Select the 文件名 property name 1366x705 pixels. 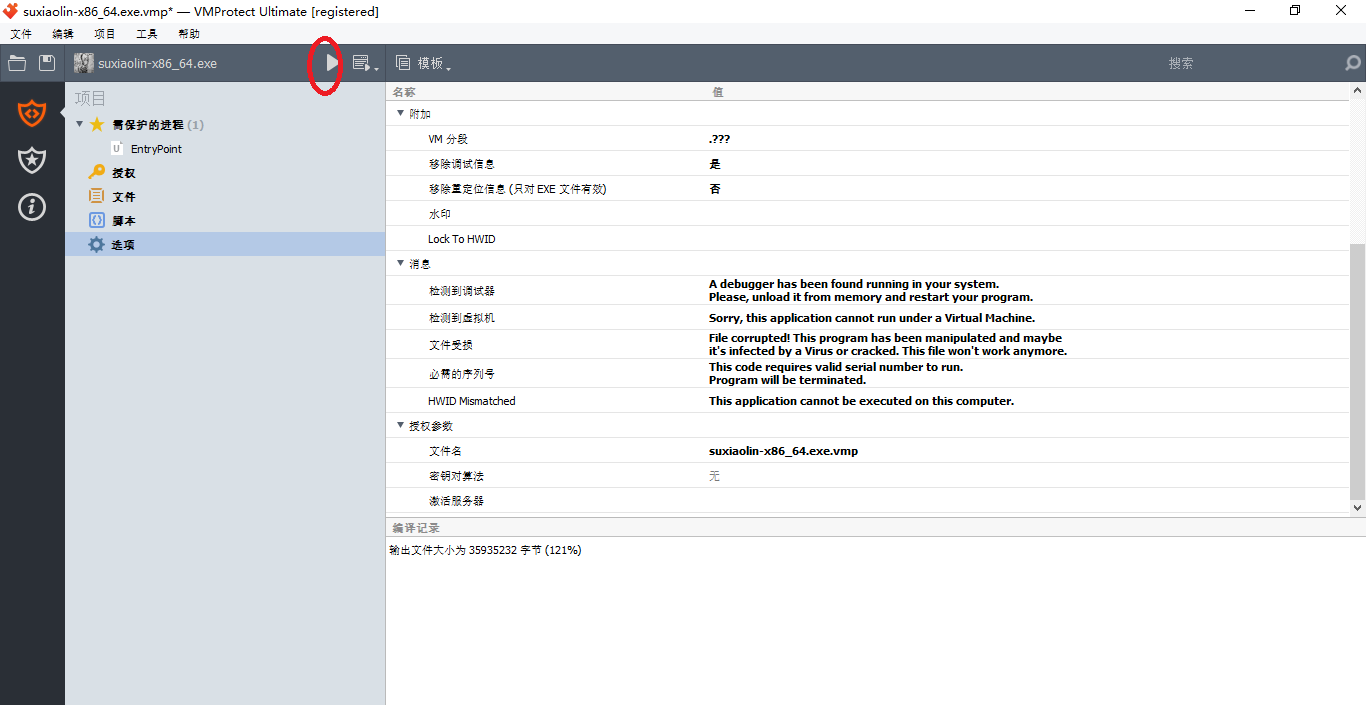(445, 451)
